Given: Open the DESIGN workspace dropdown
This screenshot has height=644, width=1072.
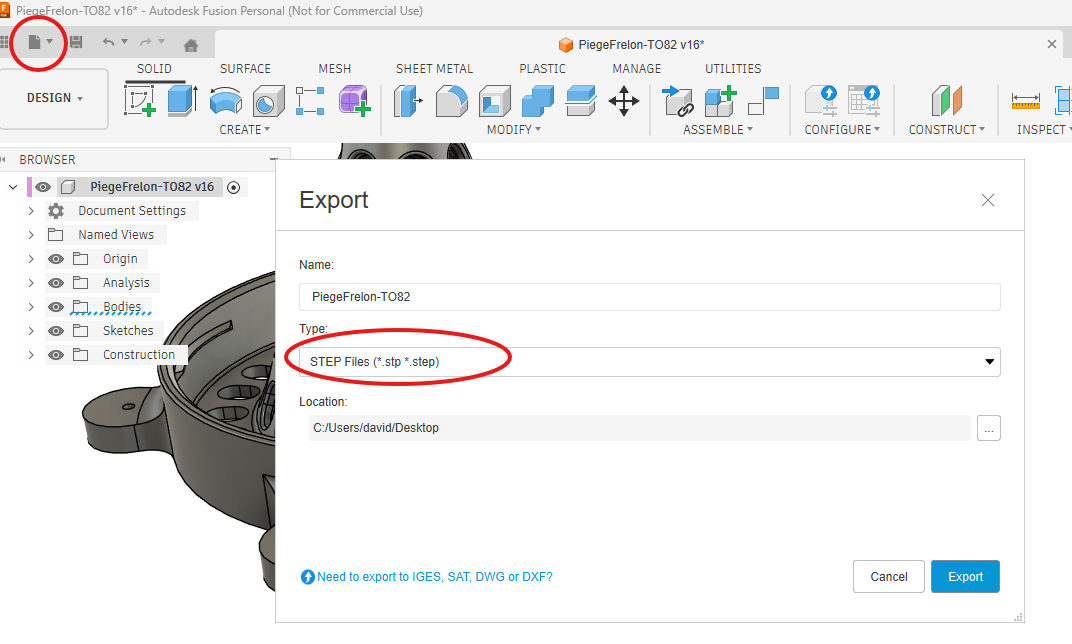Looking at the screenshot, I should (x=55, y=98).
